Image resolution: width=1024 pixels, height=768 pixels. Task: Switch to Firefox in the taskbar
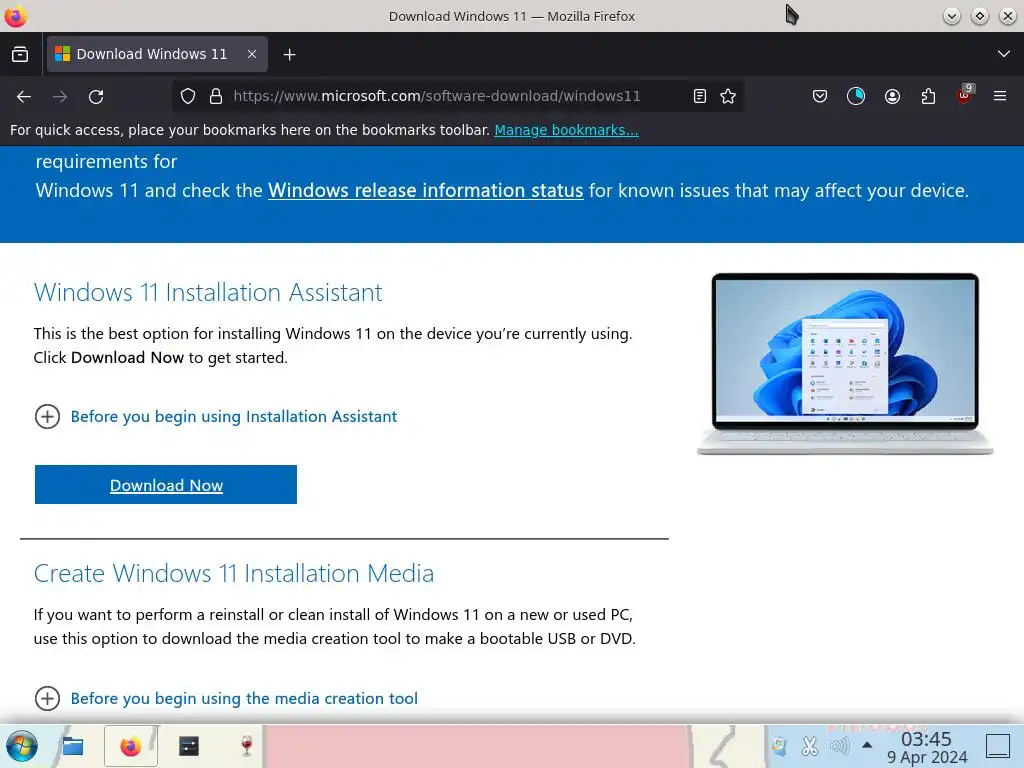click(x=131, y=746)
